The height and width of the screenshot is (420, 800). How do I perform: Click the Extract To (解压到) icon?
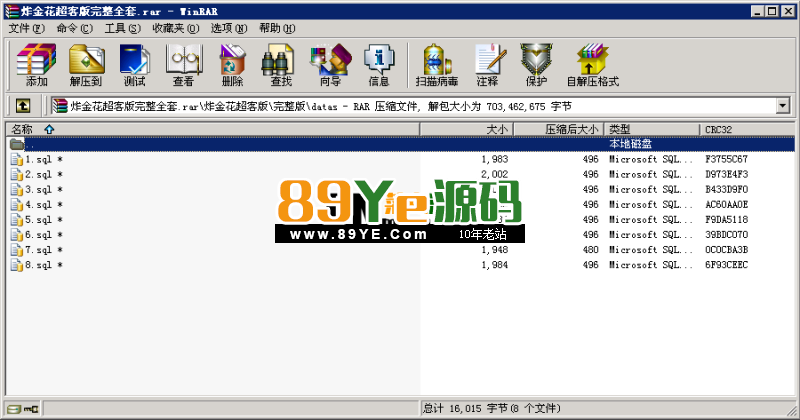(x=86, y=65)
